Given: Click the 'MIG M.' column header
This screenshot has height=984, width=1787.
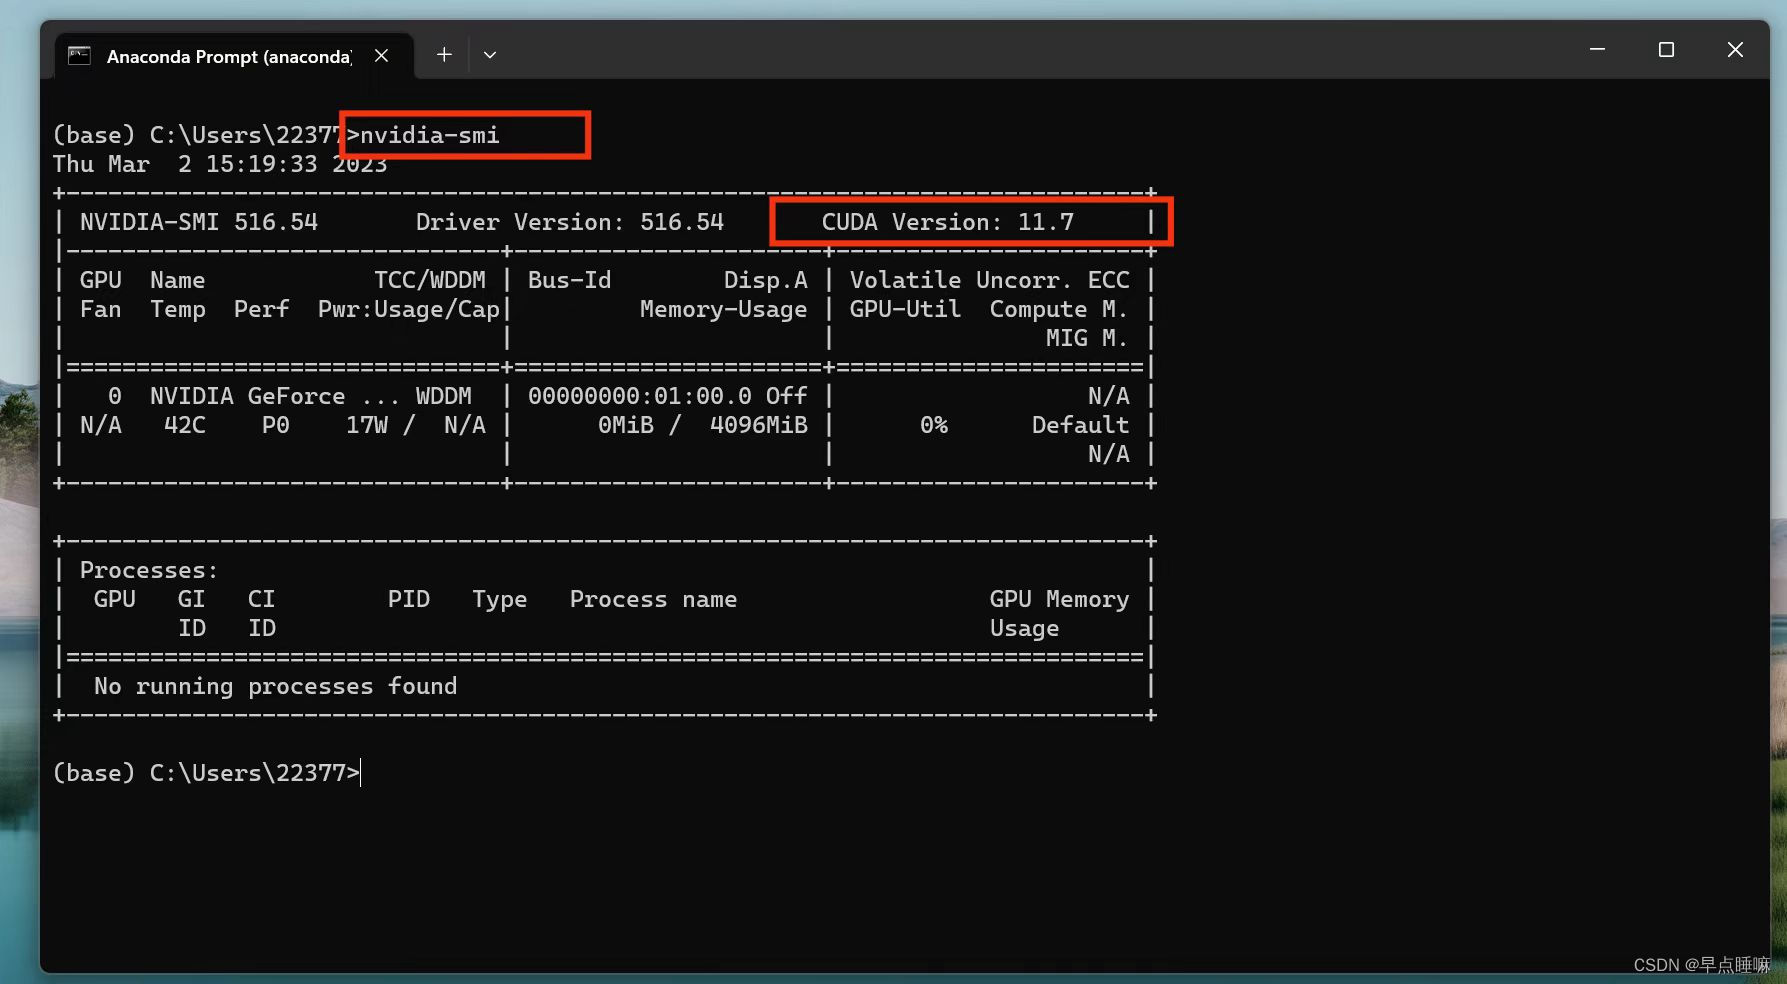Looking at the screenshot, I should [1087, 338].
